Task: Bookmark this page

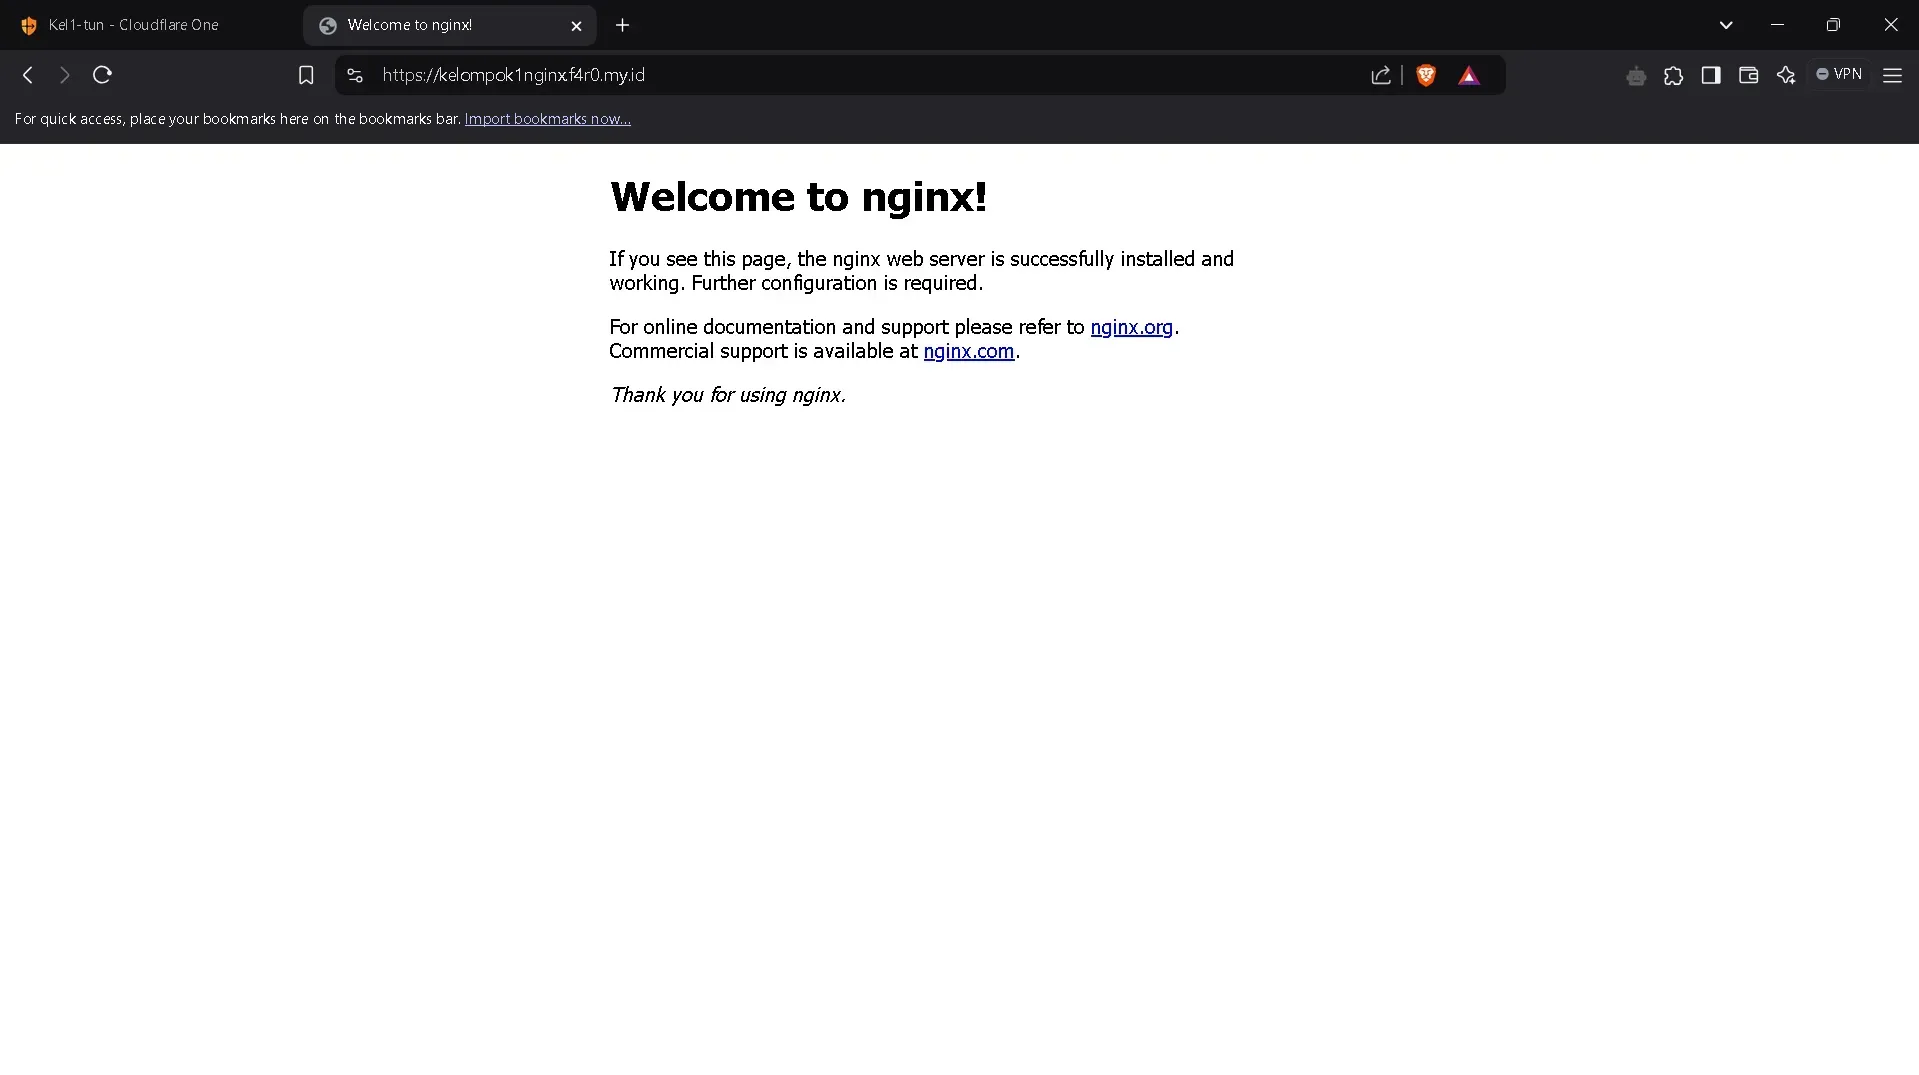Action: pos(306,75)
